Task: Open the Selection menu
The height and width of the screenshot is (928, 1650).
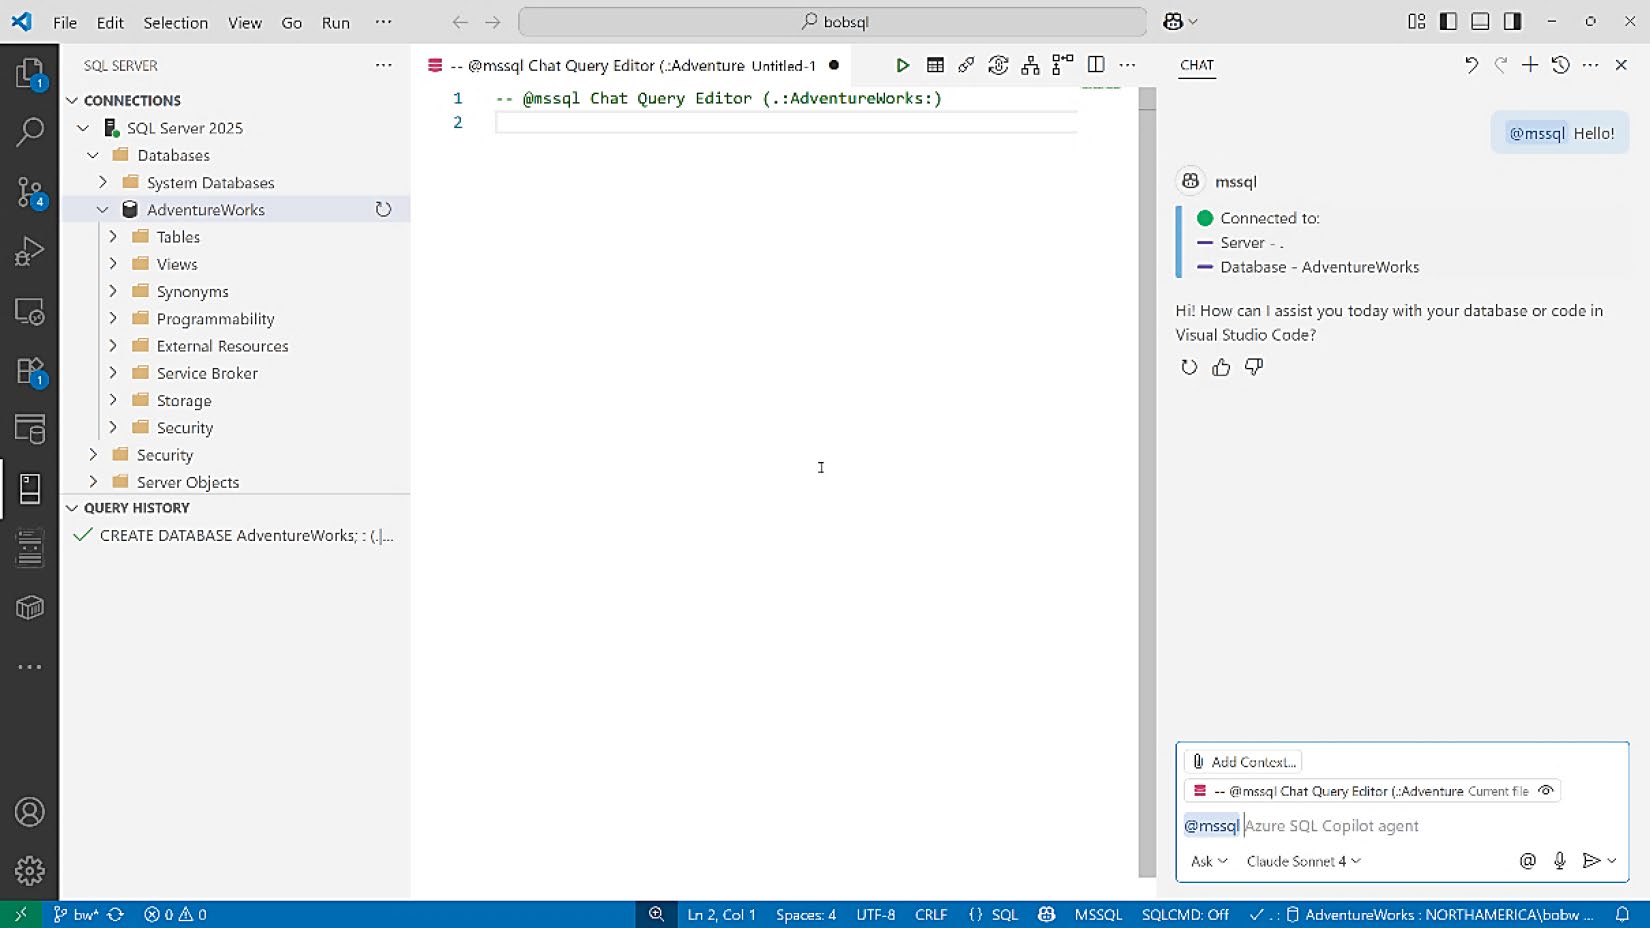Action: tap(175, 22)
